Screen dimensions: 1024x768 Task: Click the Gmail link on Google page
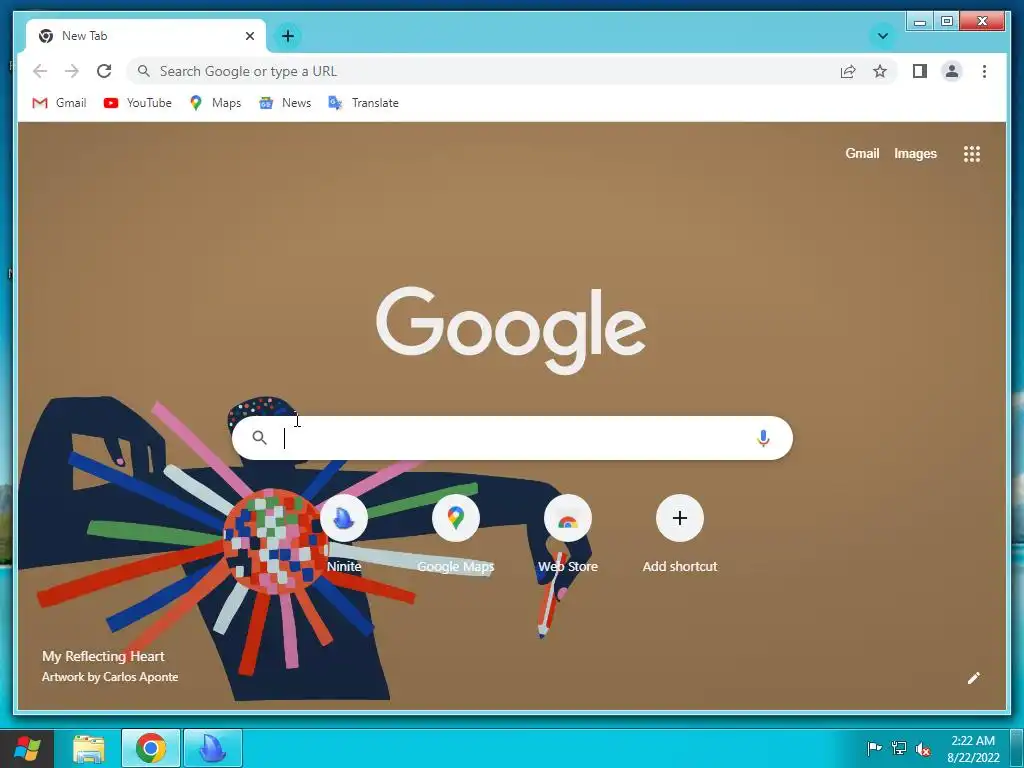(x=862, y=153)
